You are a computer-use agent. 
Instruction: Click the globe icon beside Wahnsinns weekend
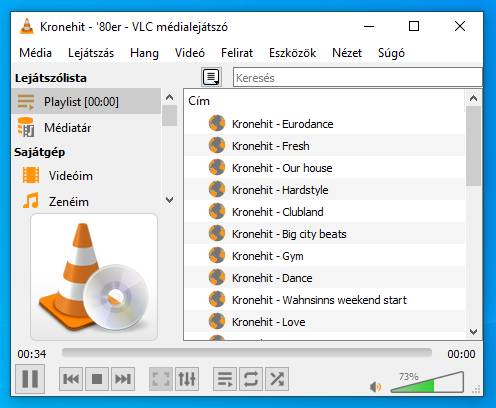point(217,299)
